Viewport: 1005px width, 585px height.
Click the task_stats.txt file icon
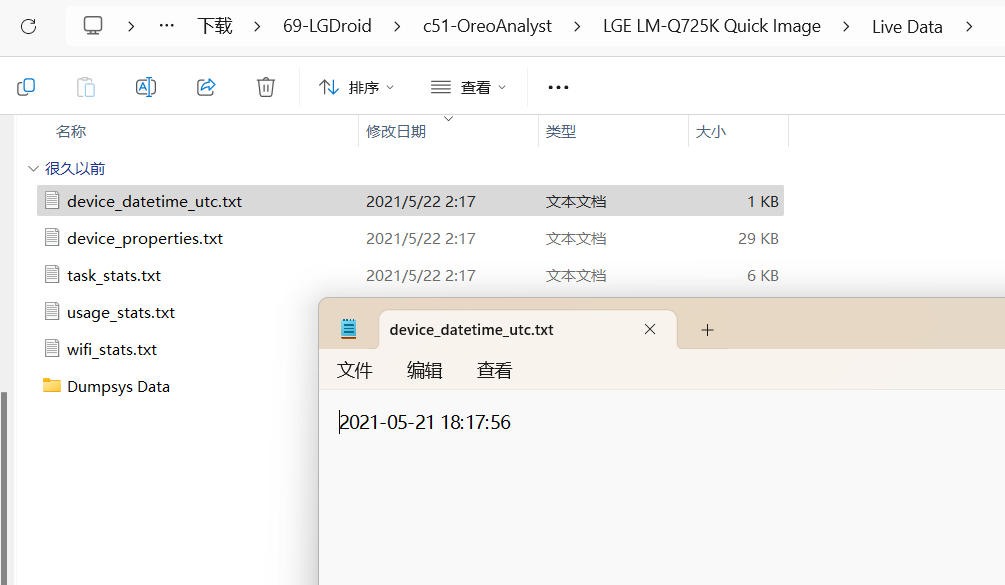(52, 275)
